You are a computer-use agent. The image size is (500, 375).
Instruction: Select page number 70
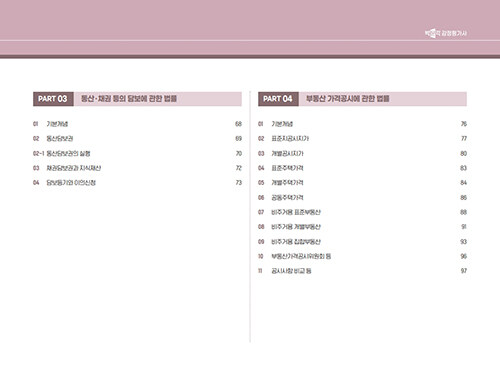239,154
